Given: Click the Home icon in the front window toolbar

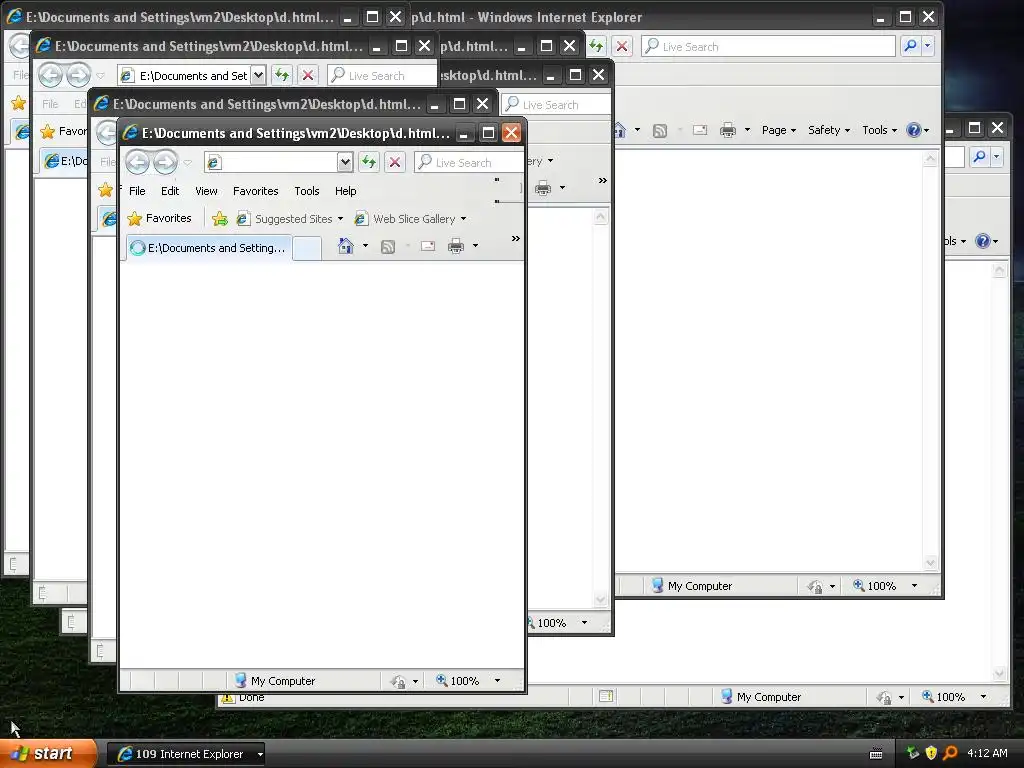Looking at the screenshot, I should click(x=345, y=246).
